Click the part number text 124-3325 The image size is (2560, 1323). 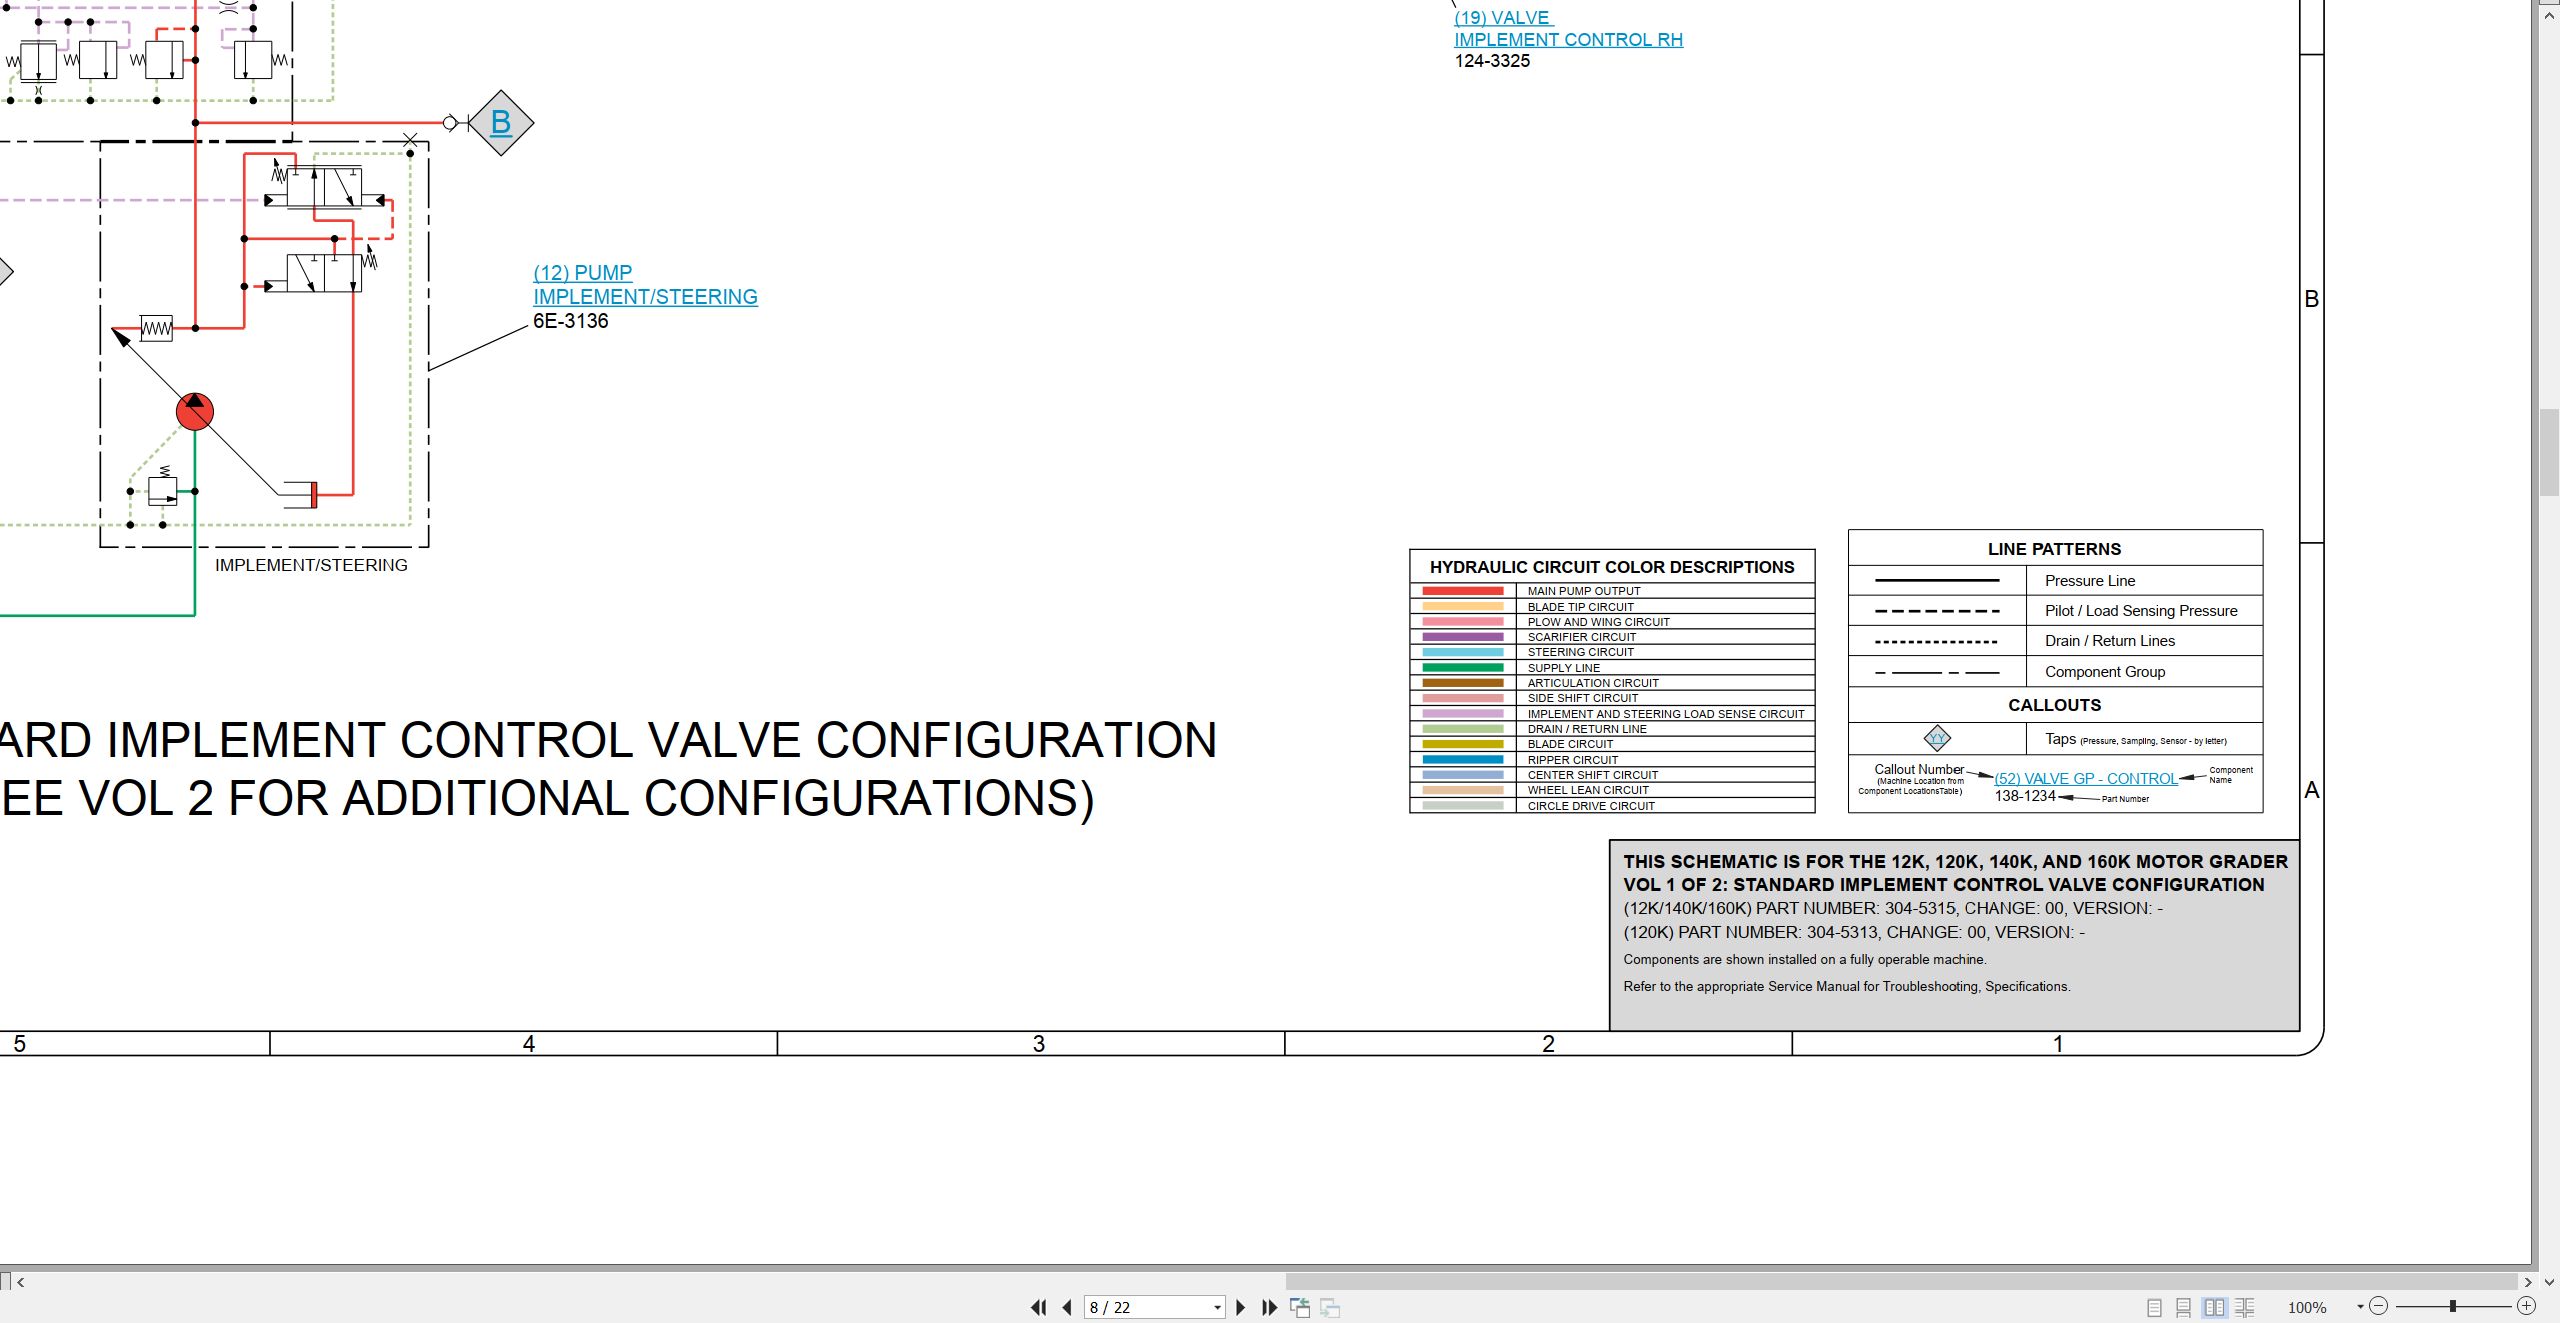click(1492, 61)
